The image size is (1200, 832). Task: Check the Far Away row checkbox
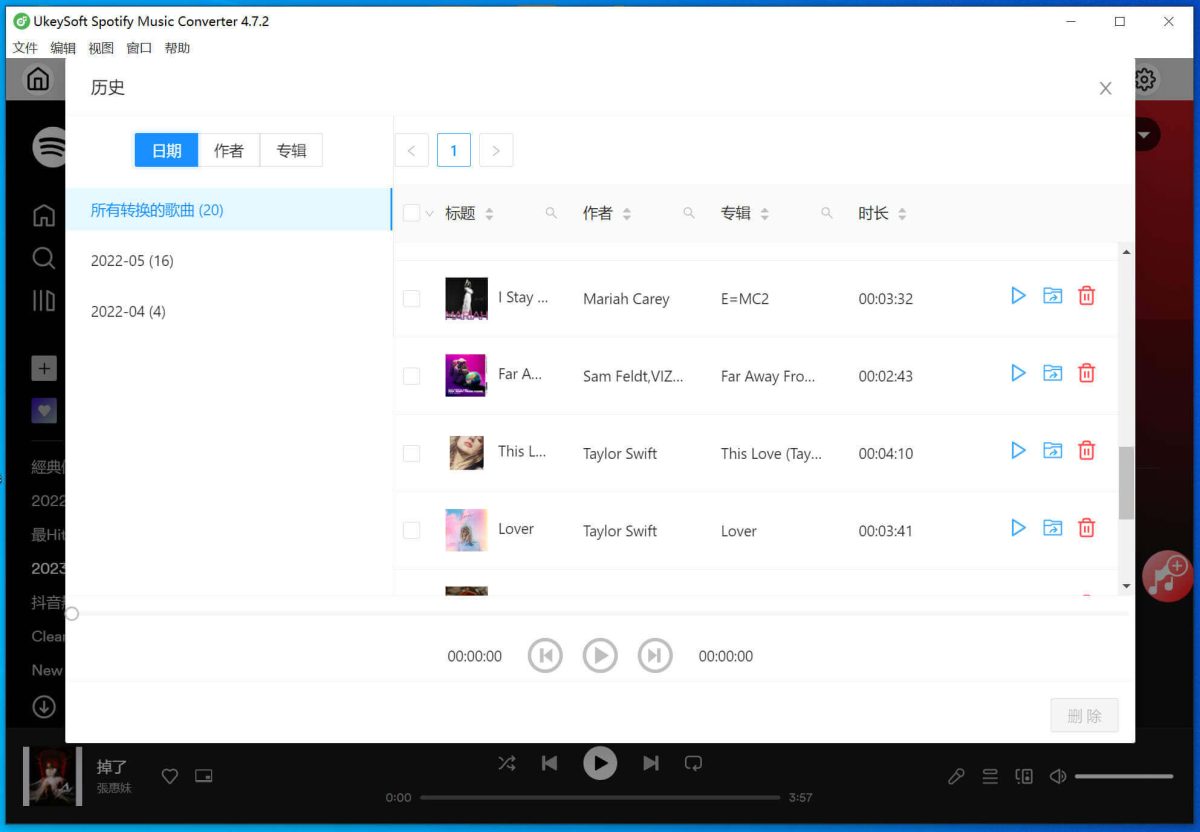(x=411, y=376)
